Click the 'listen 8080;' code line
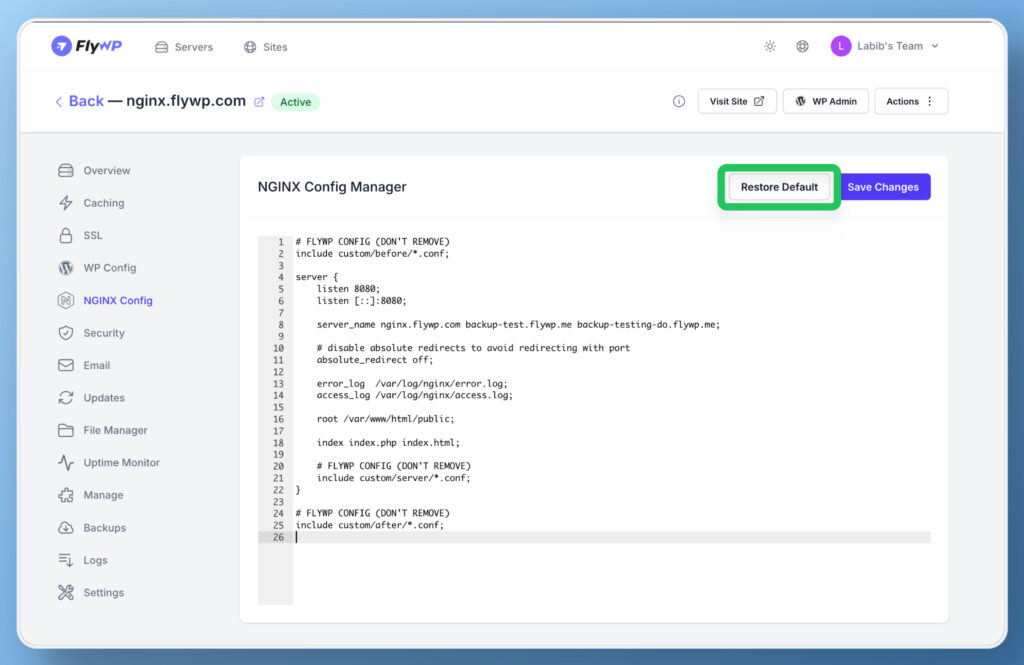This screenshot has height=665, width=1024. coord(348,289)
